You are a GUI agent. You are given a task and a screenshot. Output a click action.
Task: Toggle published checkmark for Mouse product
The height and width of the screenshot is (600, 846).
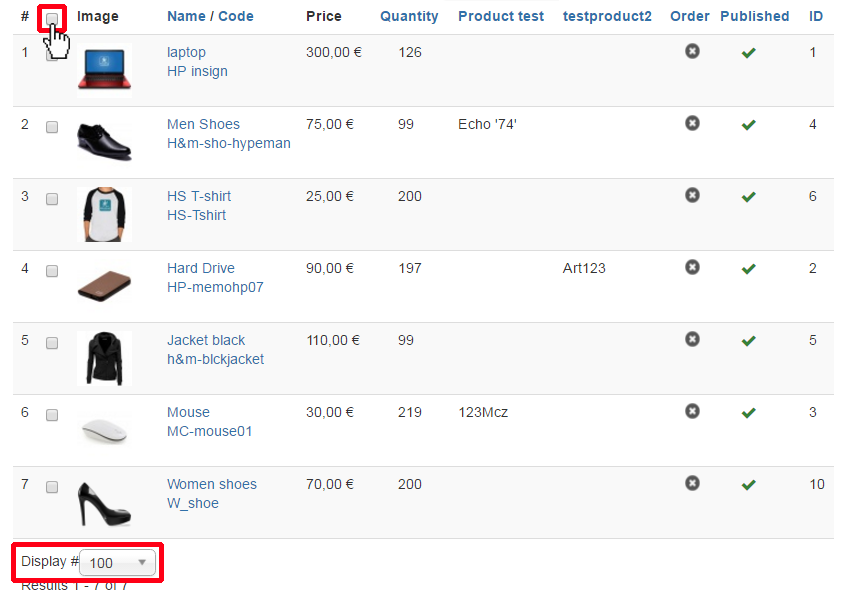(x=748, y=413)
